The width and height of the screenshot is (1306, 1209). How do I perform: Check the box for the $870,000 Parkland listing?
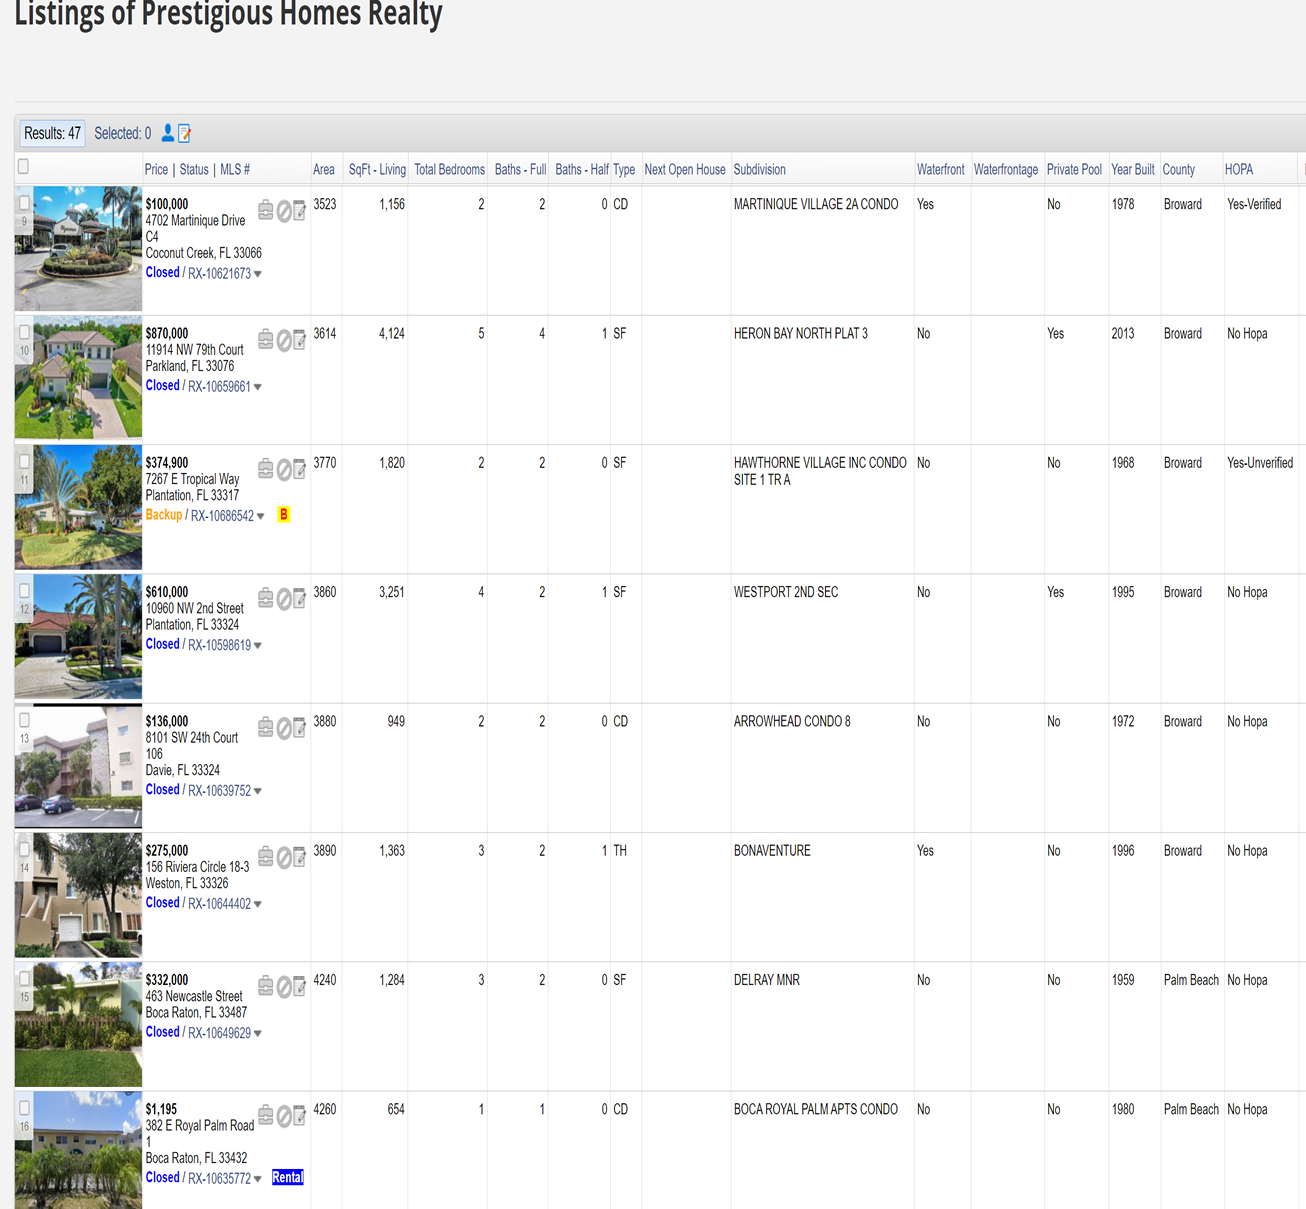point(24,332)
